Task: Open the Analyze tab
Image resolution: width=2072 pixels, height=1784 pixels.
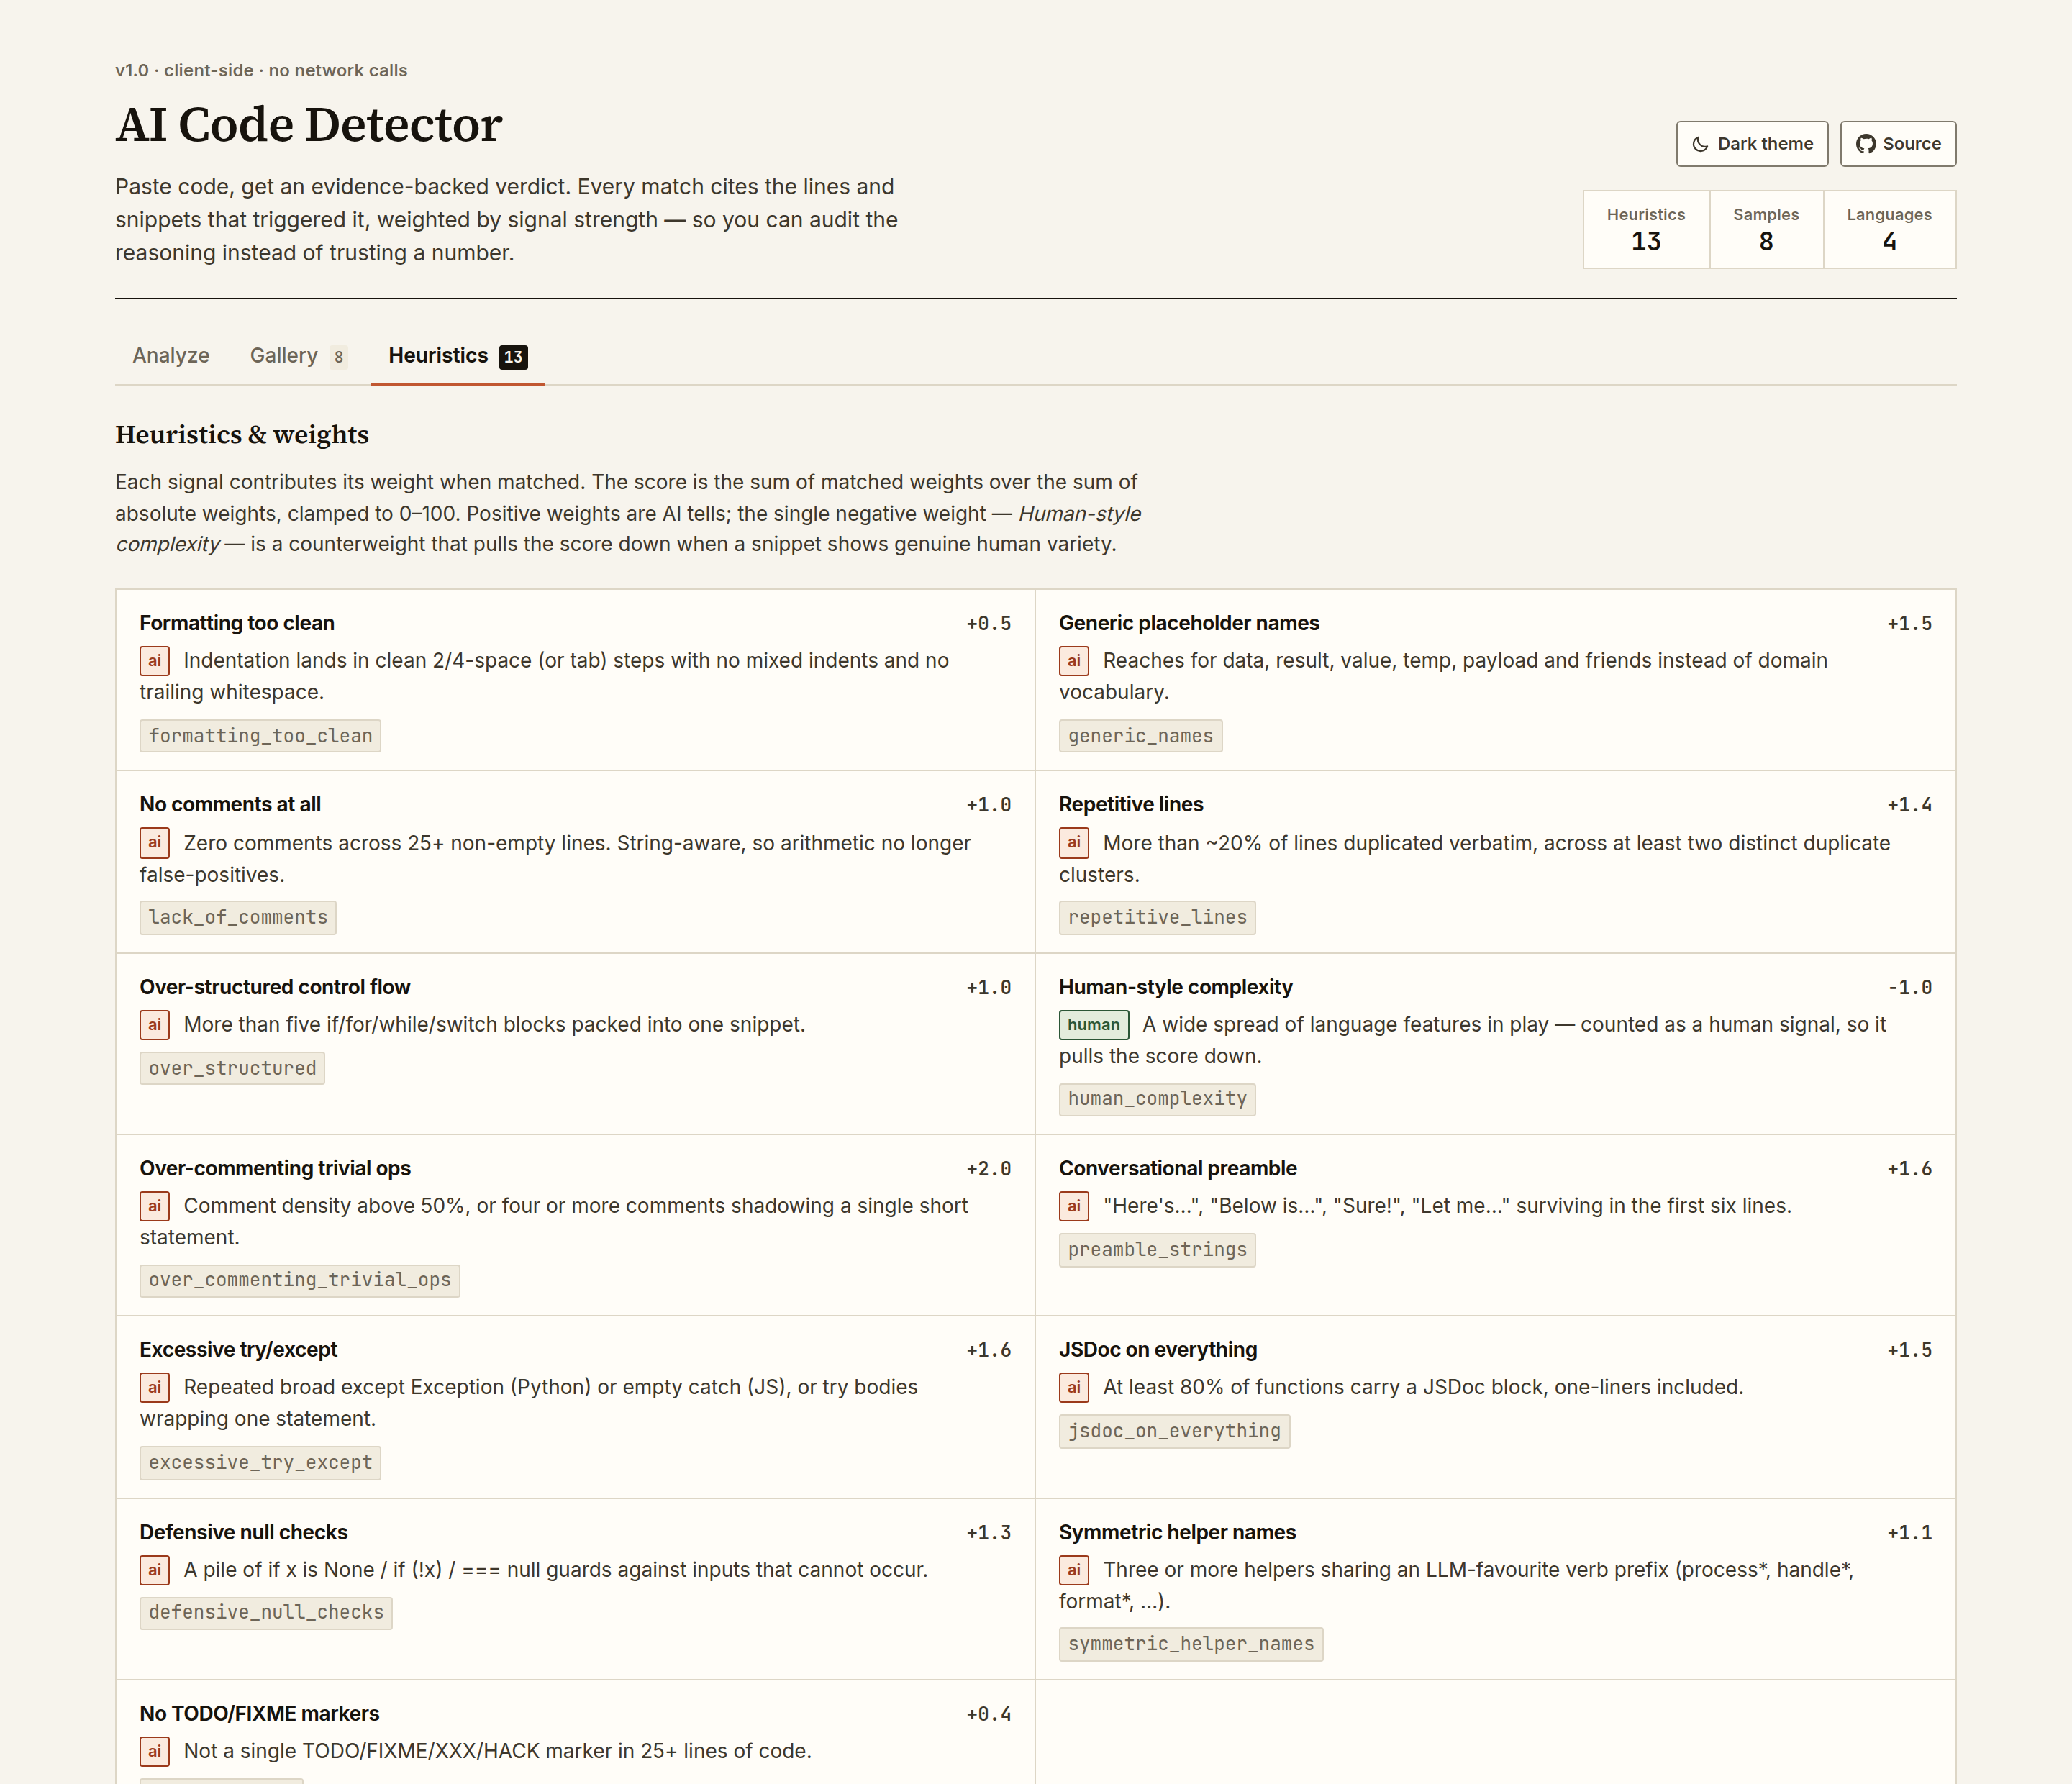Action: [x=171, y=356]
